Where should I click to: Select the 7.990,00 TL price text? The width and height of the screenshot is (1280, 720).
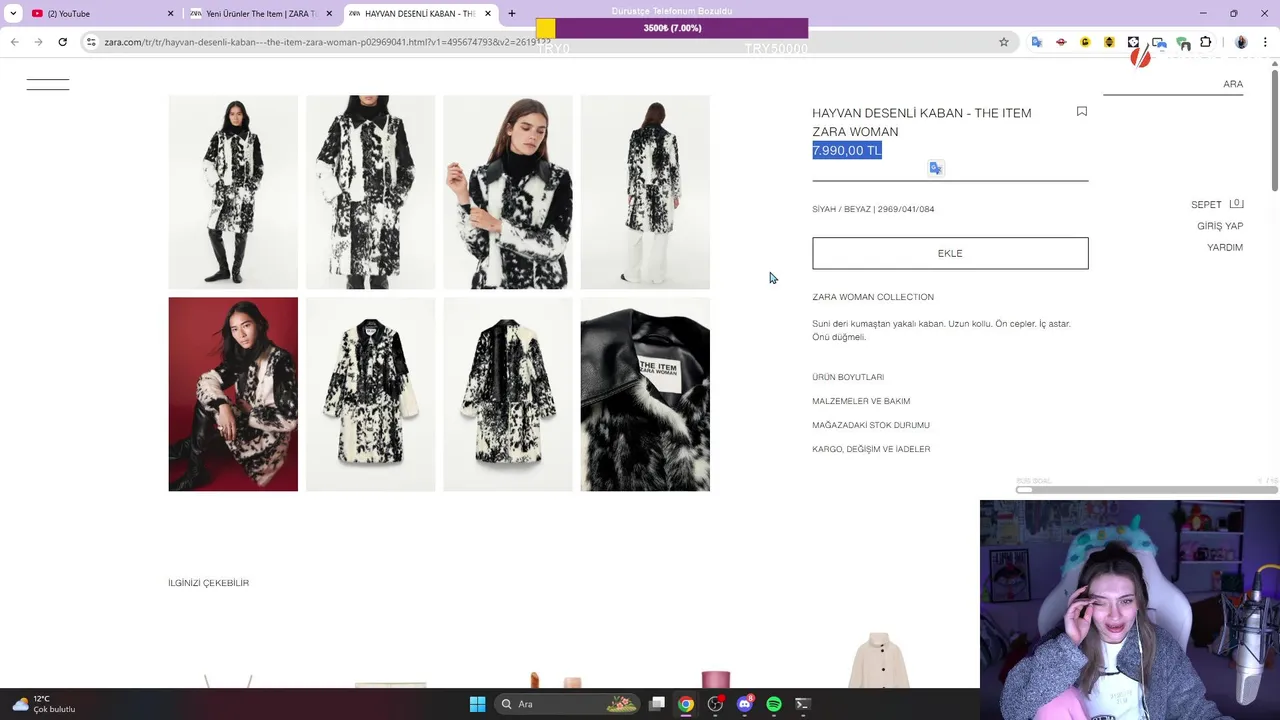coord(847,150)
